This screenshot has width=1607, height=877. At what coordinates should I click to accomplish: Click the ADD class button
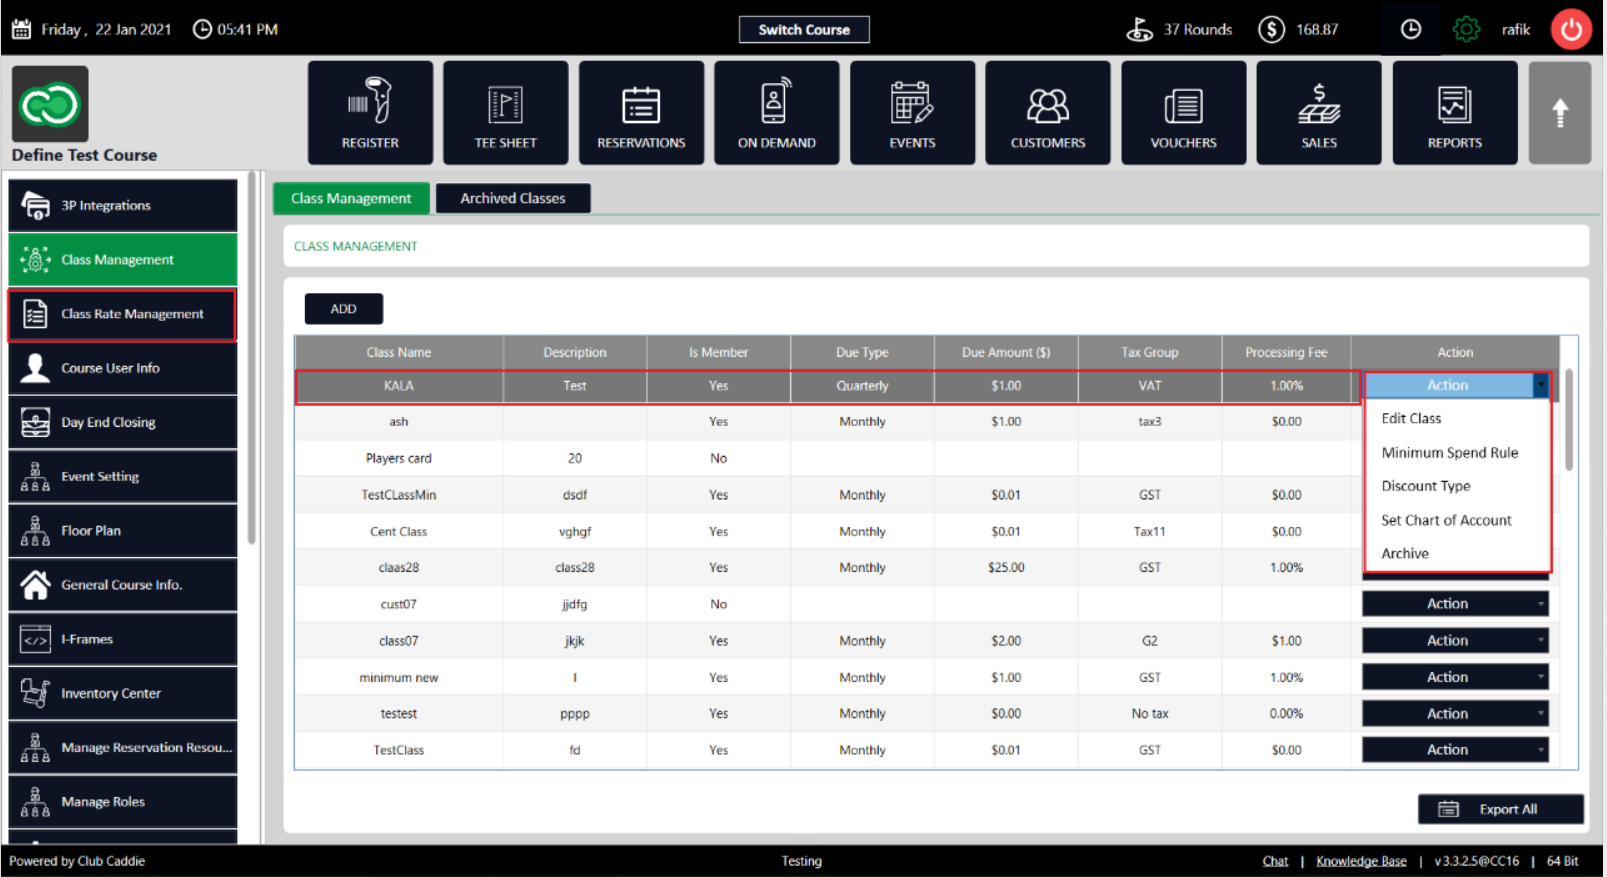[x=343, y=309]
